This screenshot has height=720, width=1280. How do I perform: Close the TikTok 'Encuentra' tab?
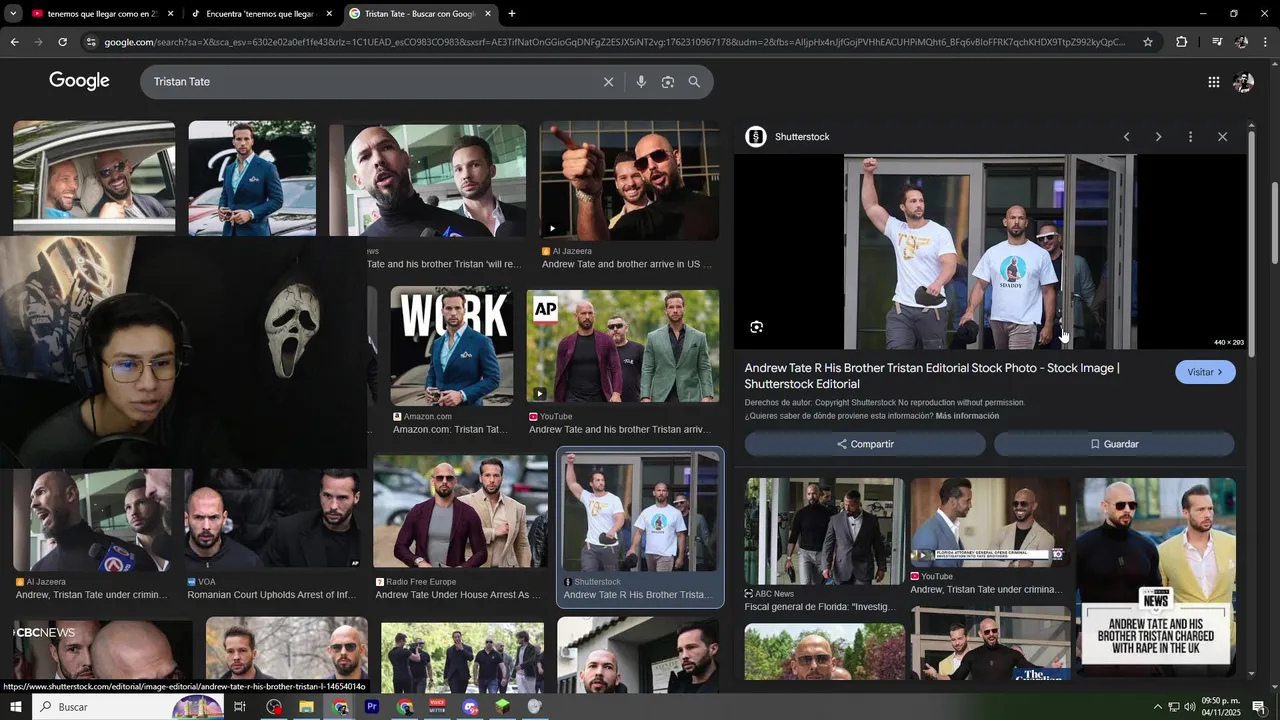pos(329,14)
